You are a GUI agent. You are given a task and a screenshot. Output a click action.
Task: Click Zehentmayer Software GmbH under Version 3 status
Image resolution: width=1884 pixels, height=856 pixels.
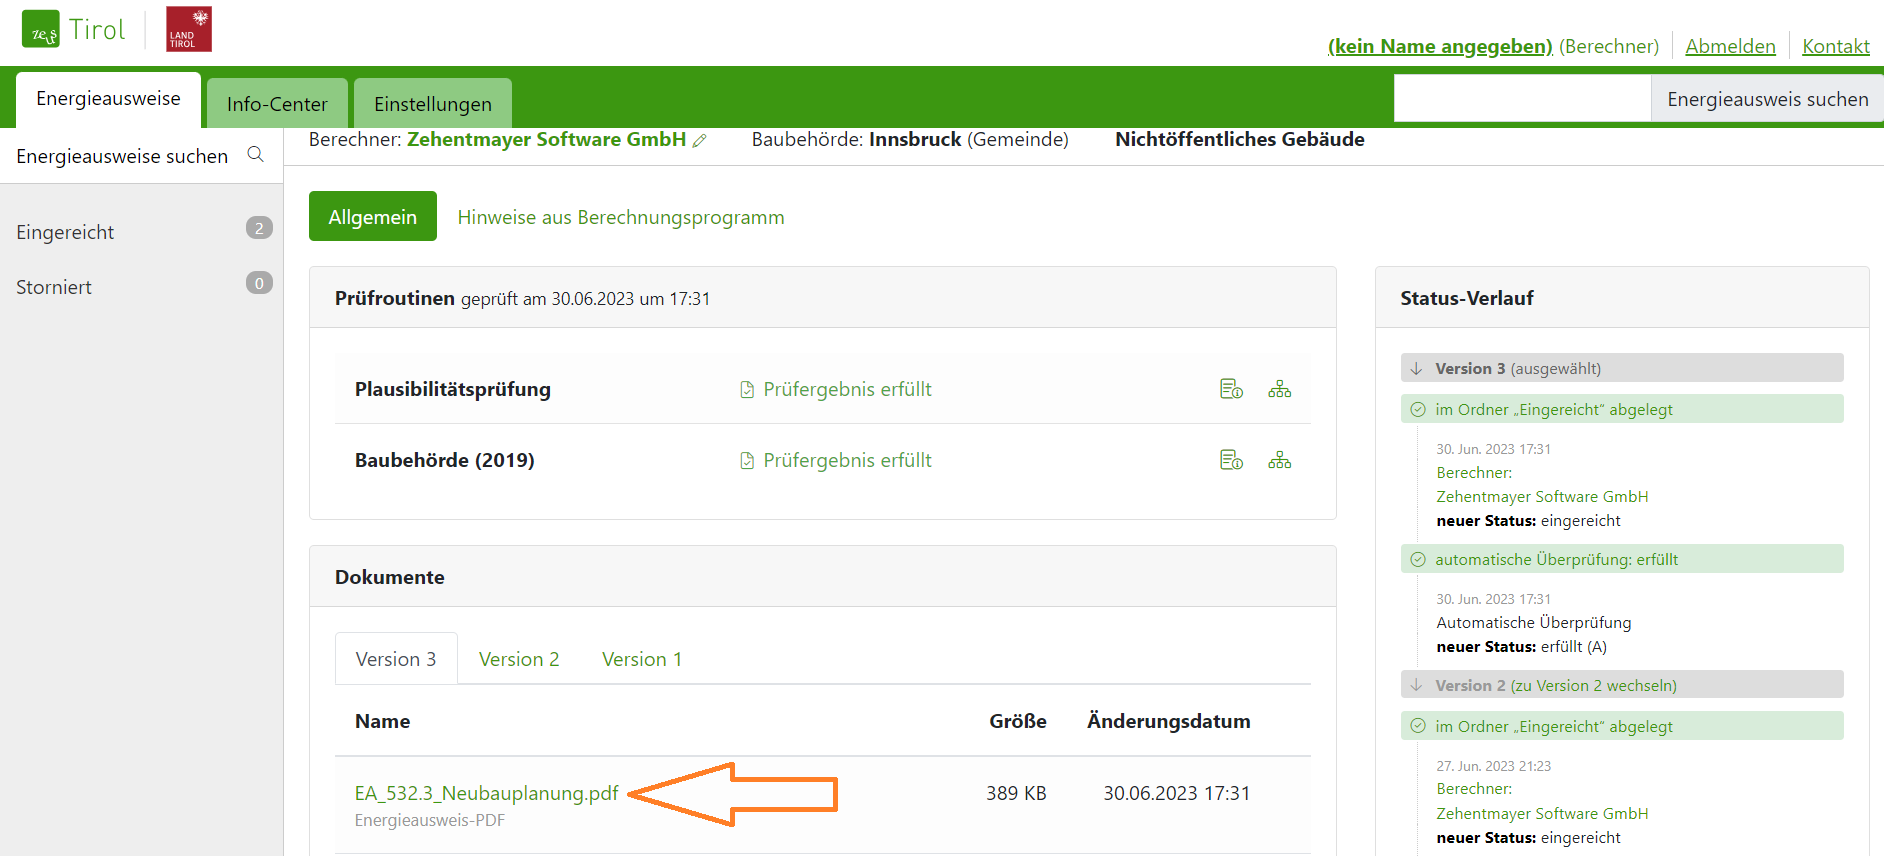1542,497
